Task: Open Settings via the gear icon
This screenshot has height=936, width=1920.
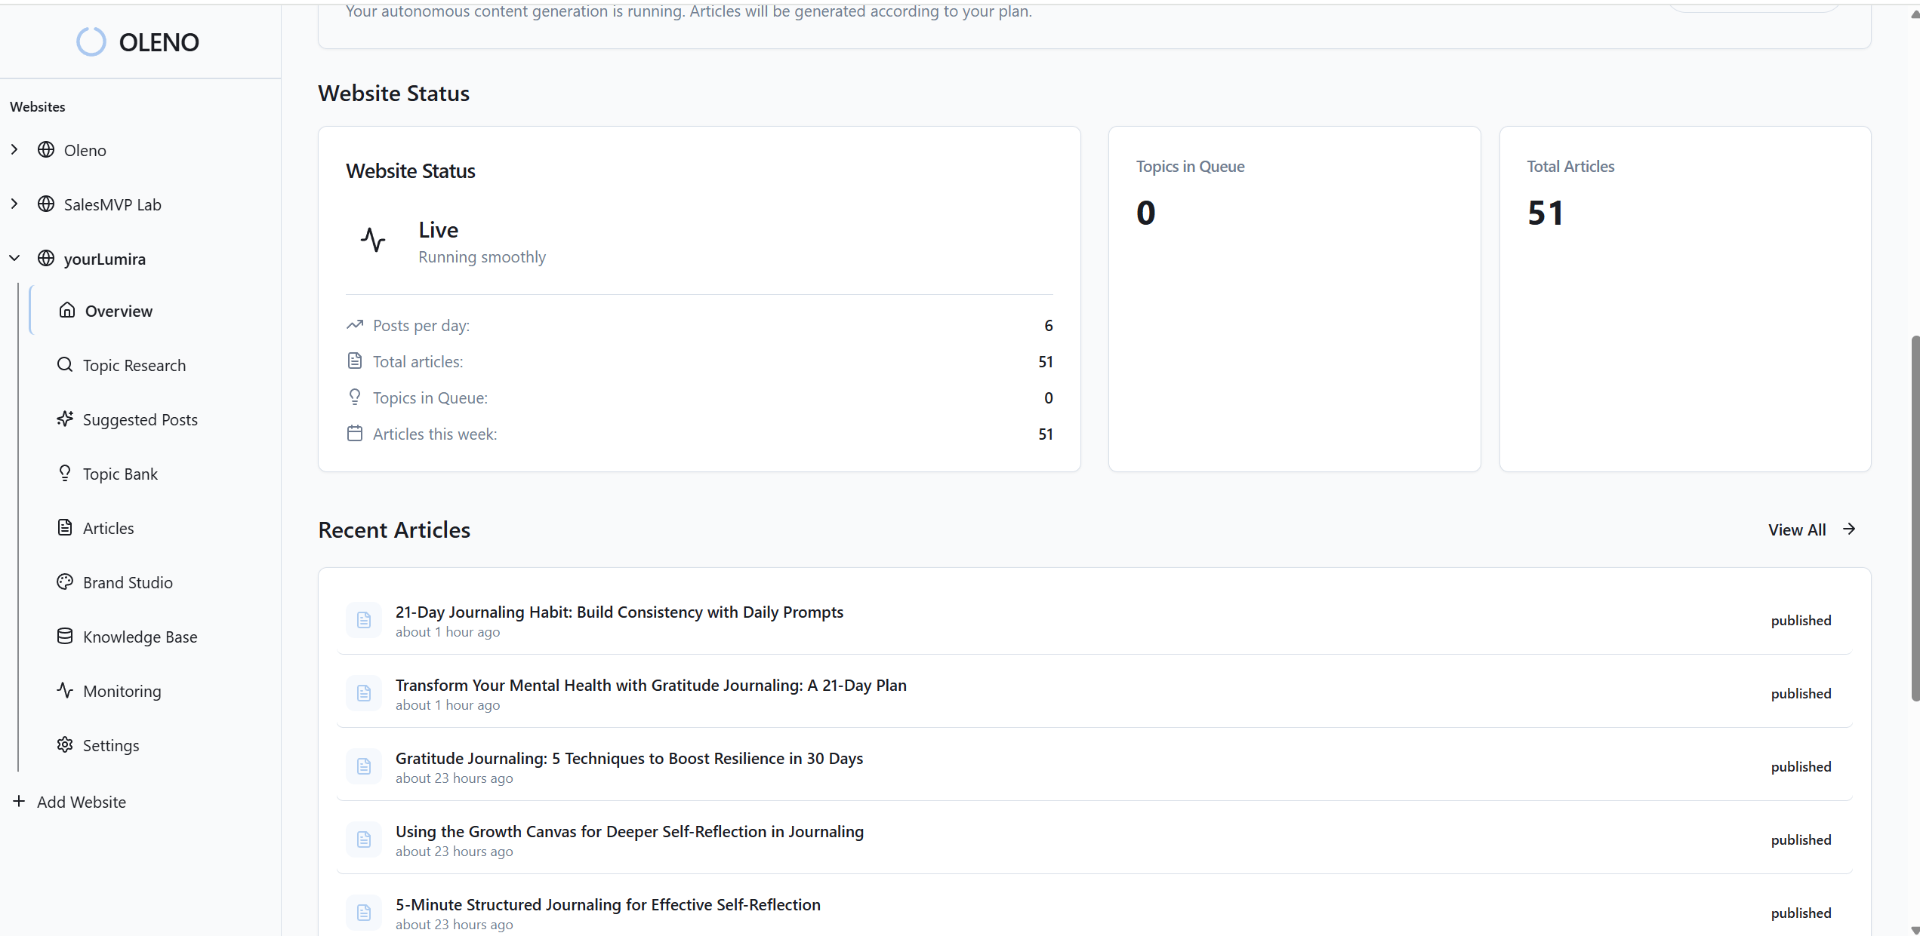Action: click(x=65, y=744)
